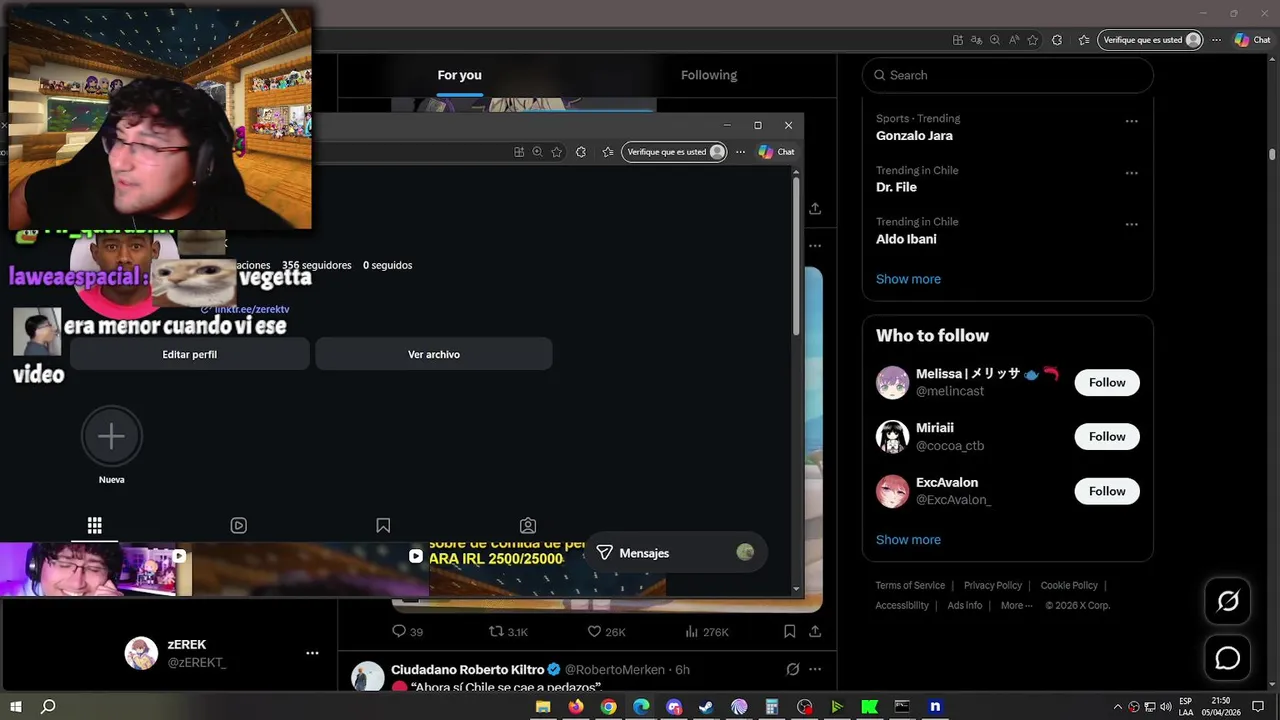
Task: Open Windows Start menu
Action: [x=16, y=707]
